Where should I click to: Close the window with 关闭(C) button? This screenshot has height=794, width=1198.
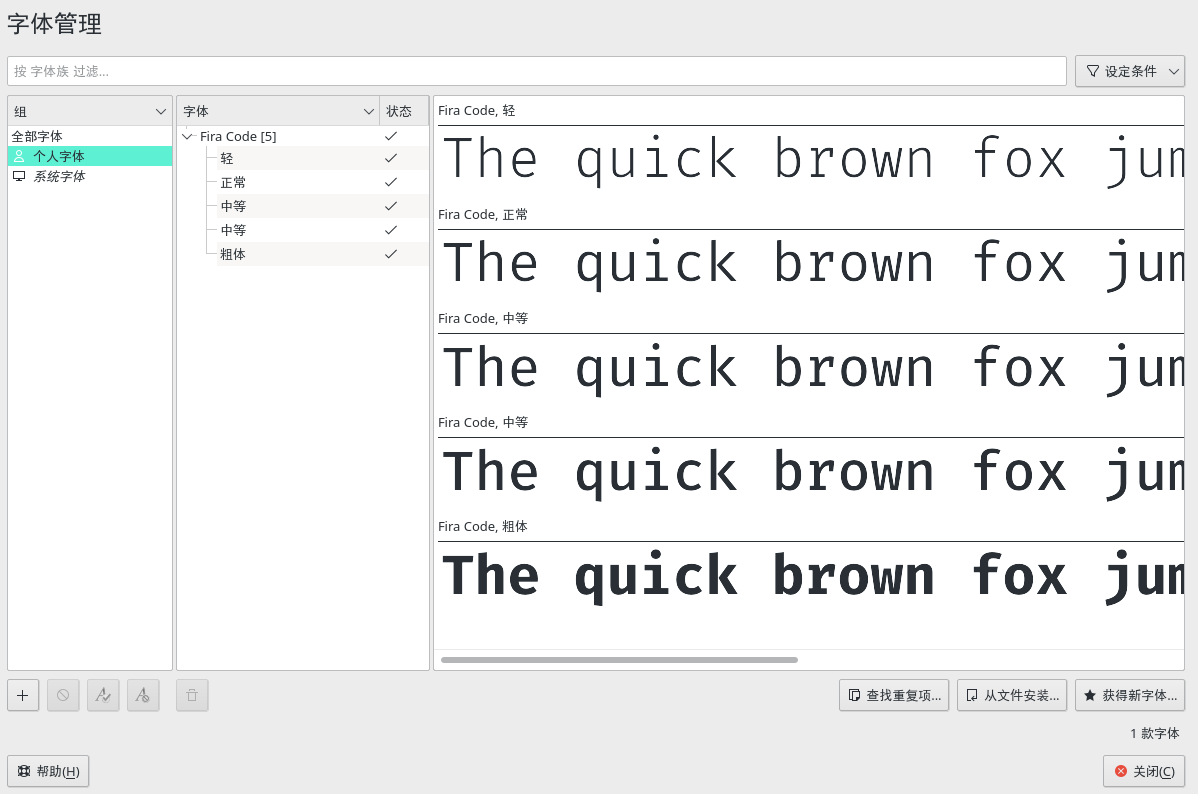(1144, 771)
